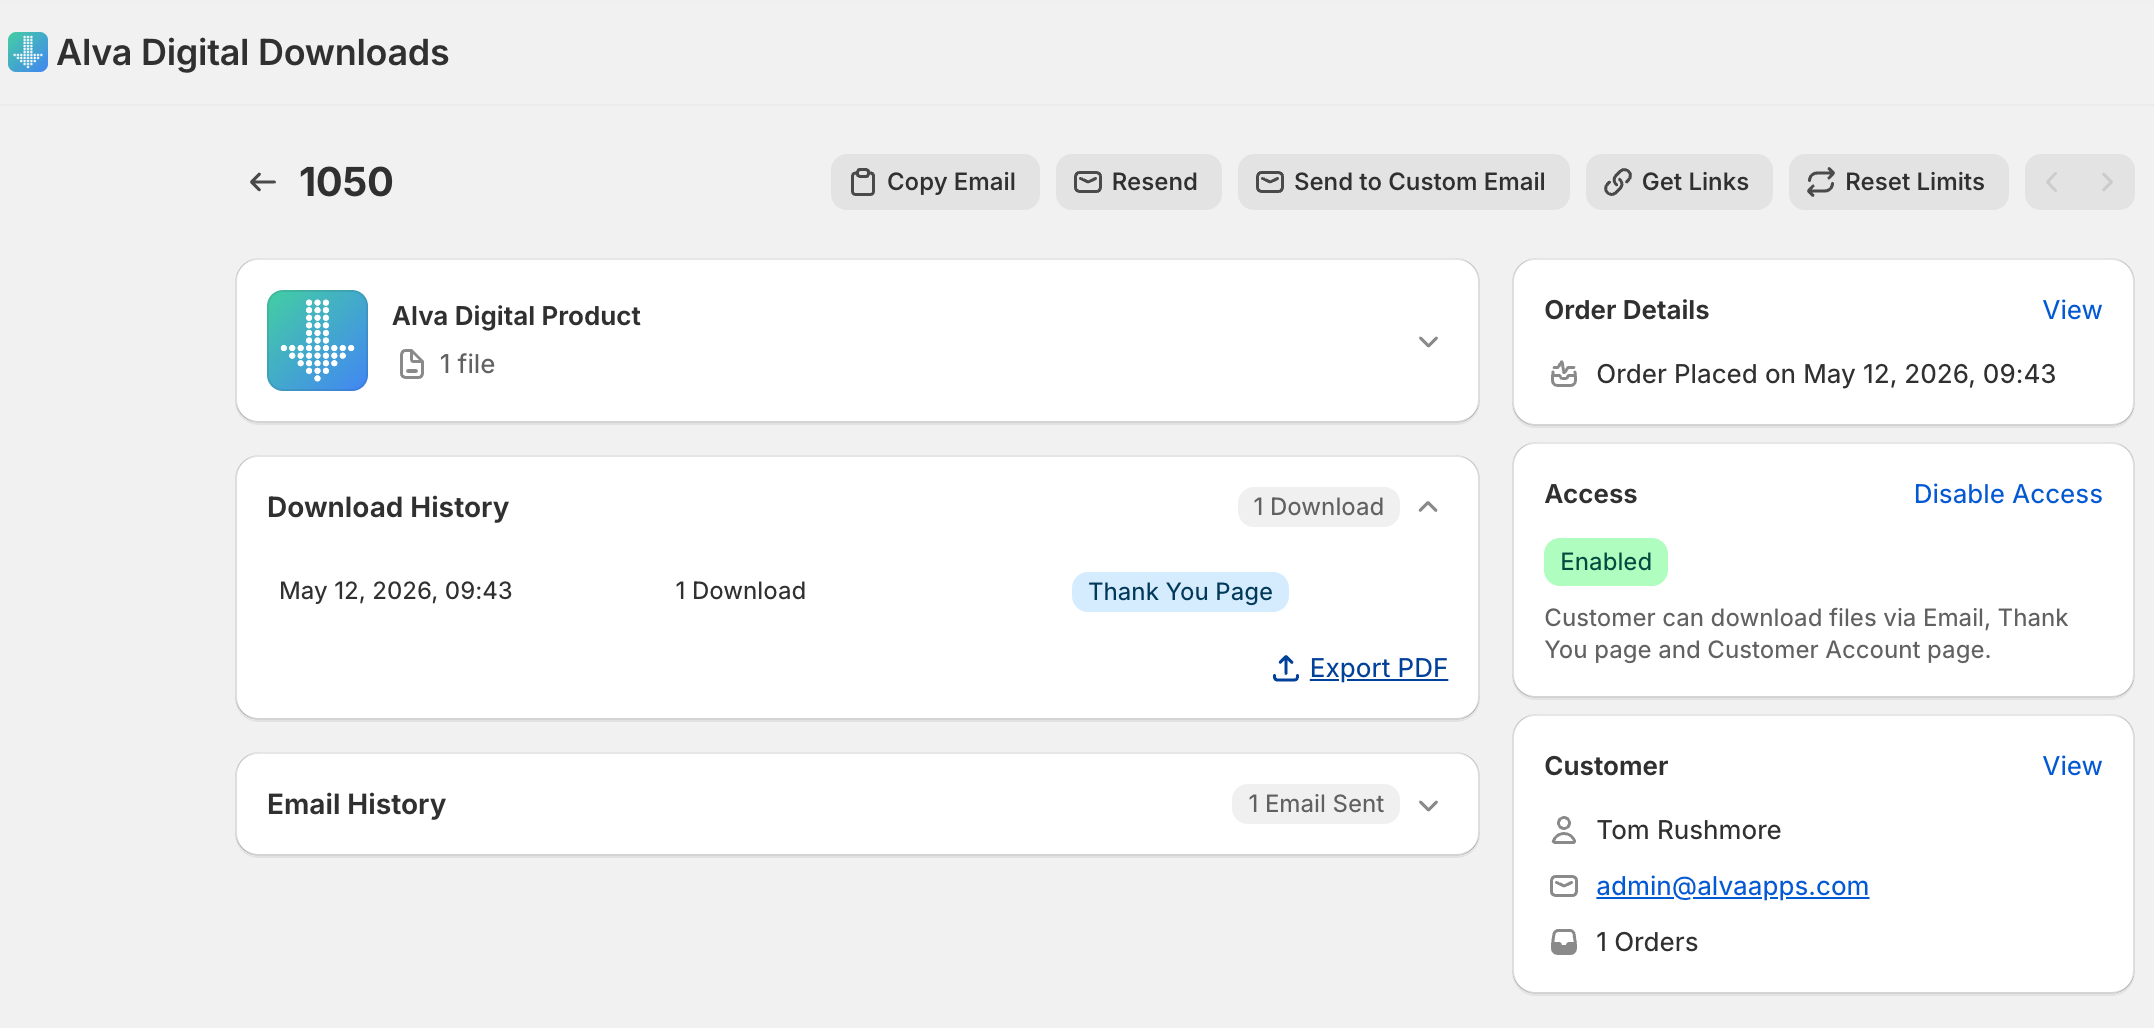Click the Reset Limits button
The height and width of the screenshot is (1028, 2154).
1898,182
